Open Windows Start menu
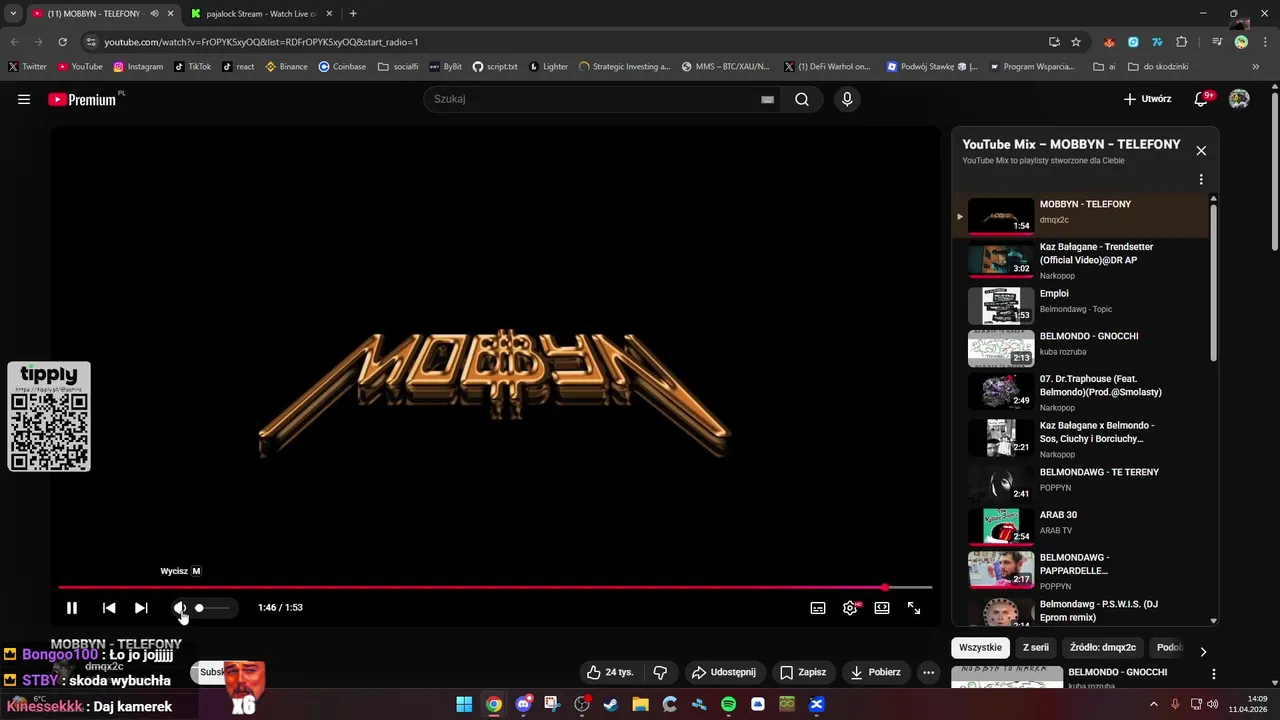The height and width of the screenshot is (720, 1280). (464, 704)
